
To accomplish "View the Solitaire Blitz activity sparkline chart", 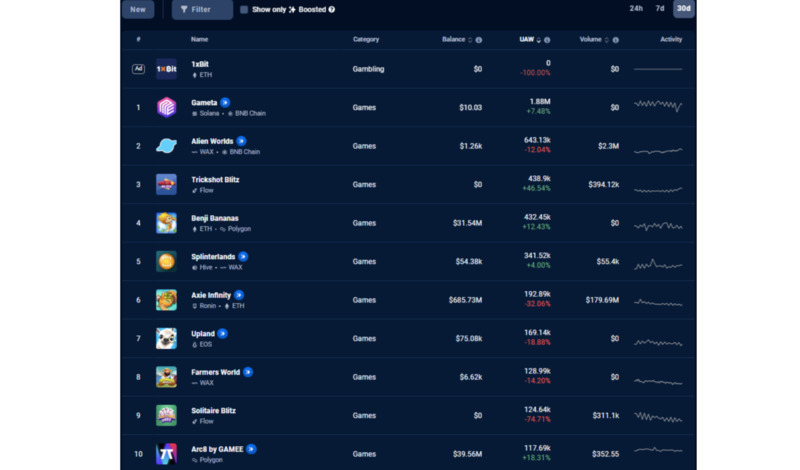I will [x=658, y=417].
